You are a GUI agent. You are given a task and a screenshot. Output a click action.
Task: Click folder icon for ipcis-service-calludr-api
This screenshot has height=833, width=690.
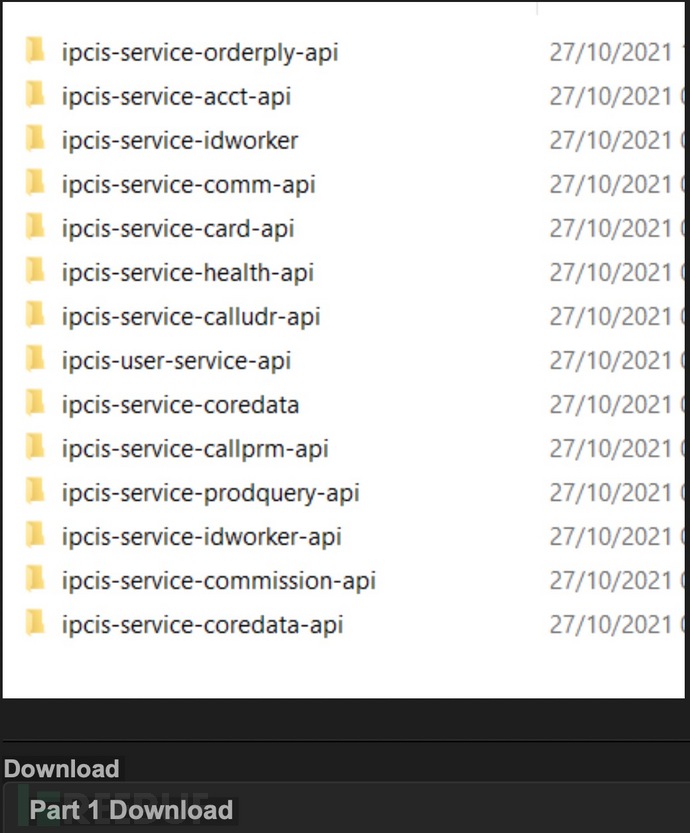tap(36, 315)
